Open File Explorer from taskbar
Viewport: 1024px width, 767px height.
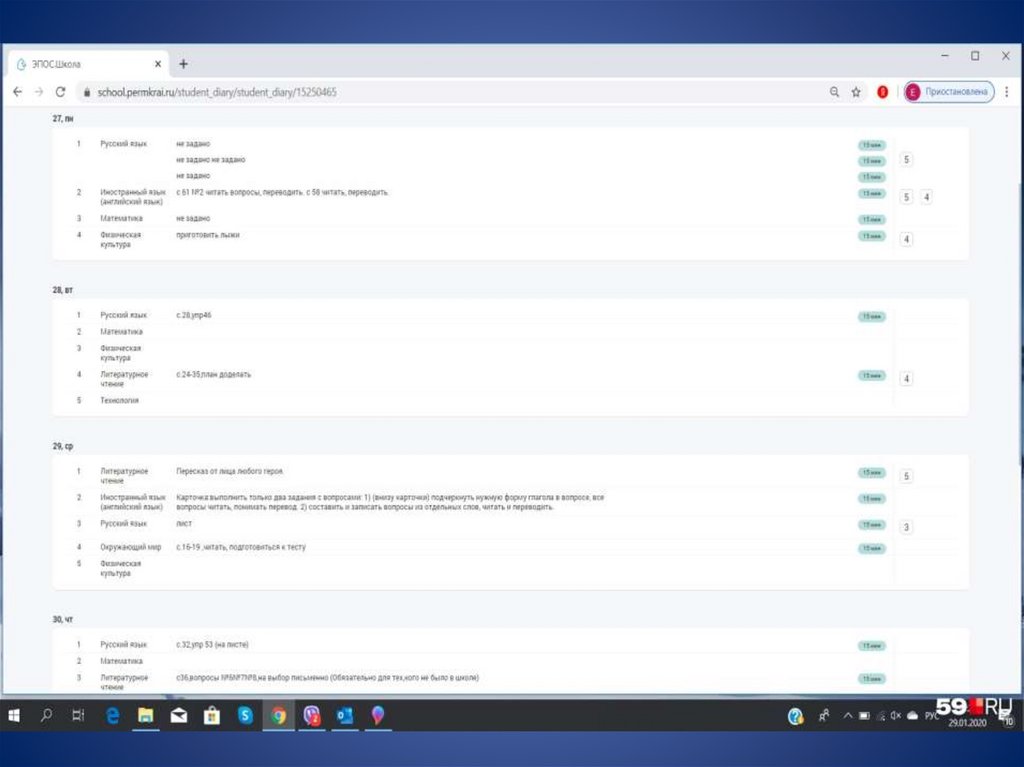145,716
